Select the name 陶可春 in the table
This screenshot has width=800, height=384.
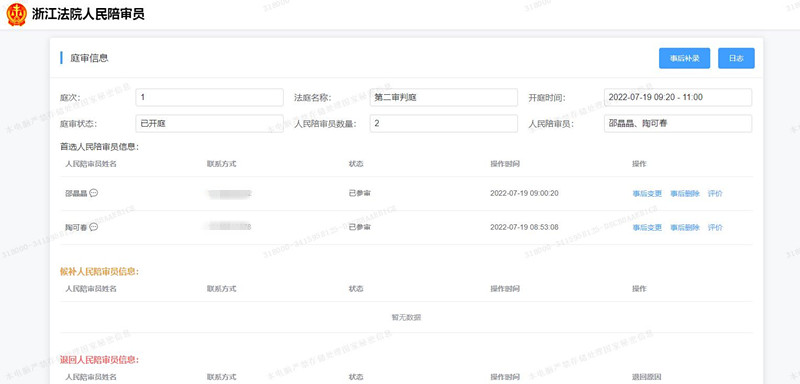[x=76, y=227]
